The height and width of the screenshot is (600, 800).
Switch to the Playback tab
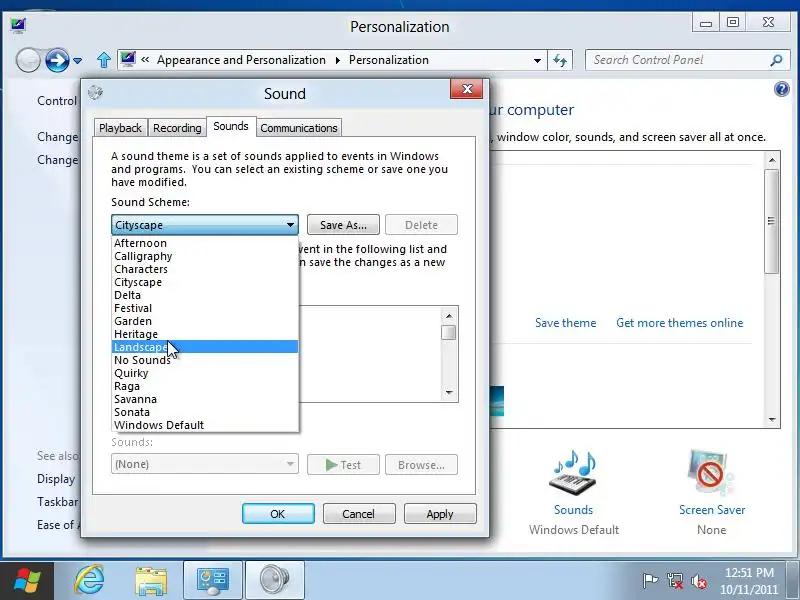pos(120,128)
